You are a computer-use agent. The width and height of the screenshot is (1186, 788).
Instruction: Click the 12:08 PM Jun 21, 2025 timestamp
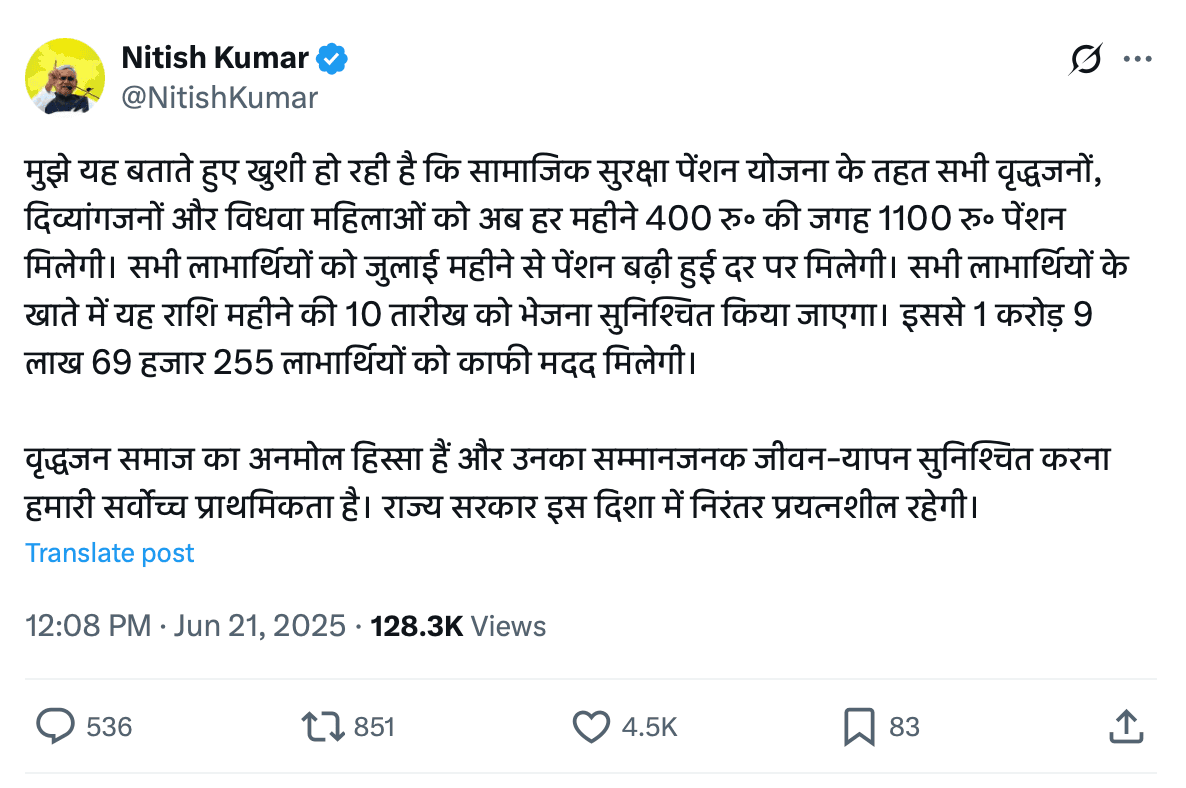[x=186, y=626]
